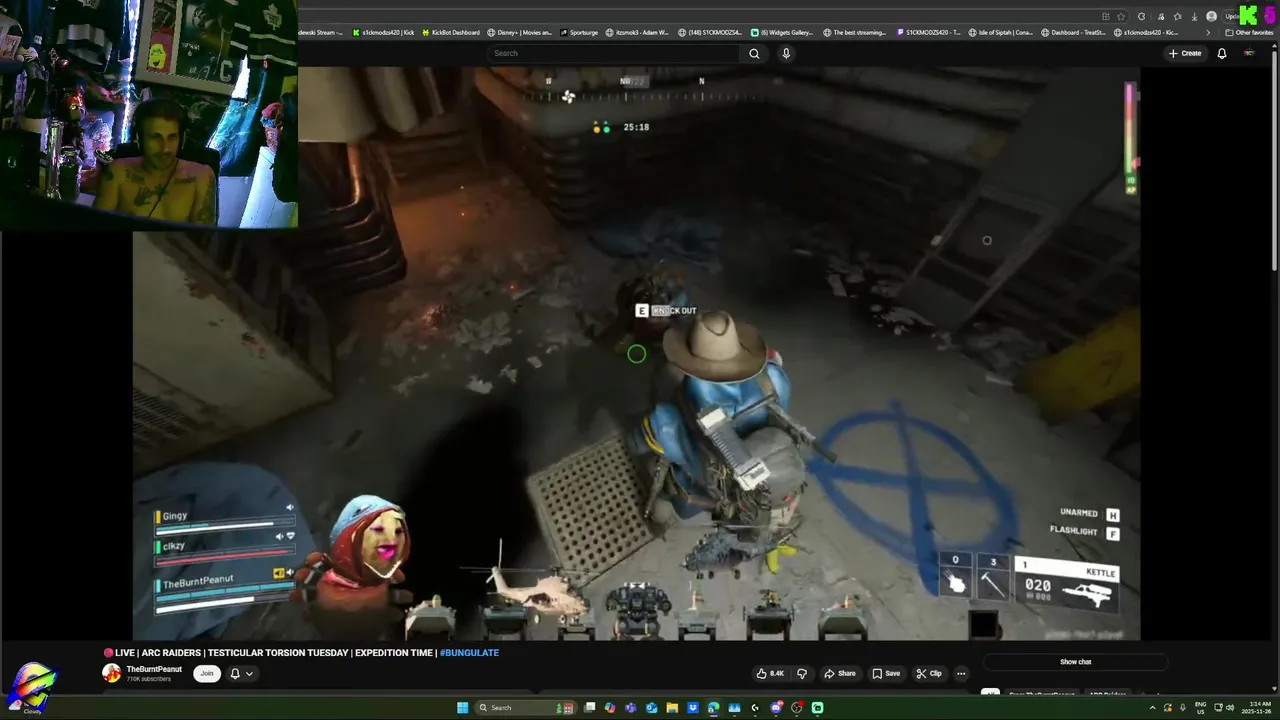Show hidden system tray icons chevron
The width and height of the screenshot is (1280, 720).
[x=1153, y=708]
